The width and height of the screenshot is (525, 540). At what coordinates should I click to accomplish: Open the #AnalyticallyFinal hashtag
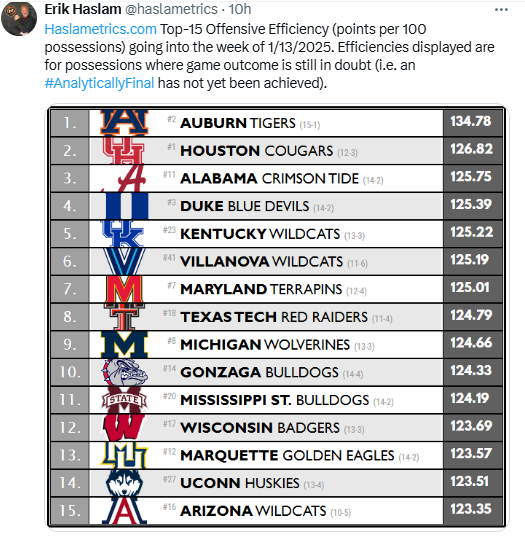[x=99, y=83]
